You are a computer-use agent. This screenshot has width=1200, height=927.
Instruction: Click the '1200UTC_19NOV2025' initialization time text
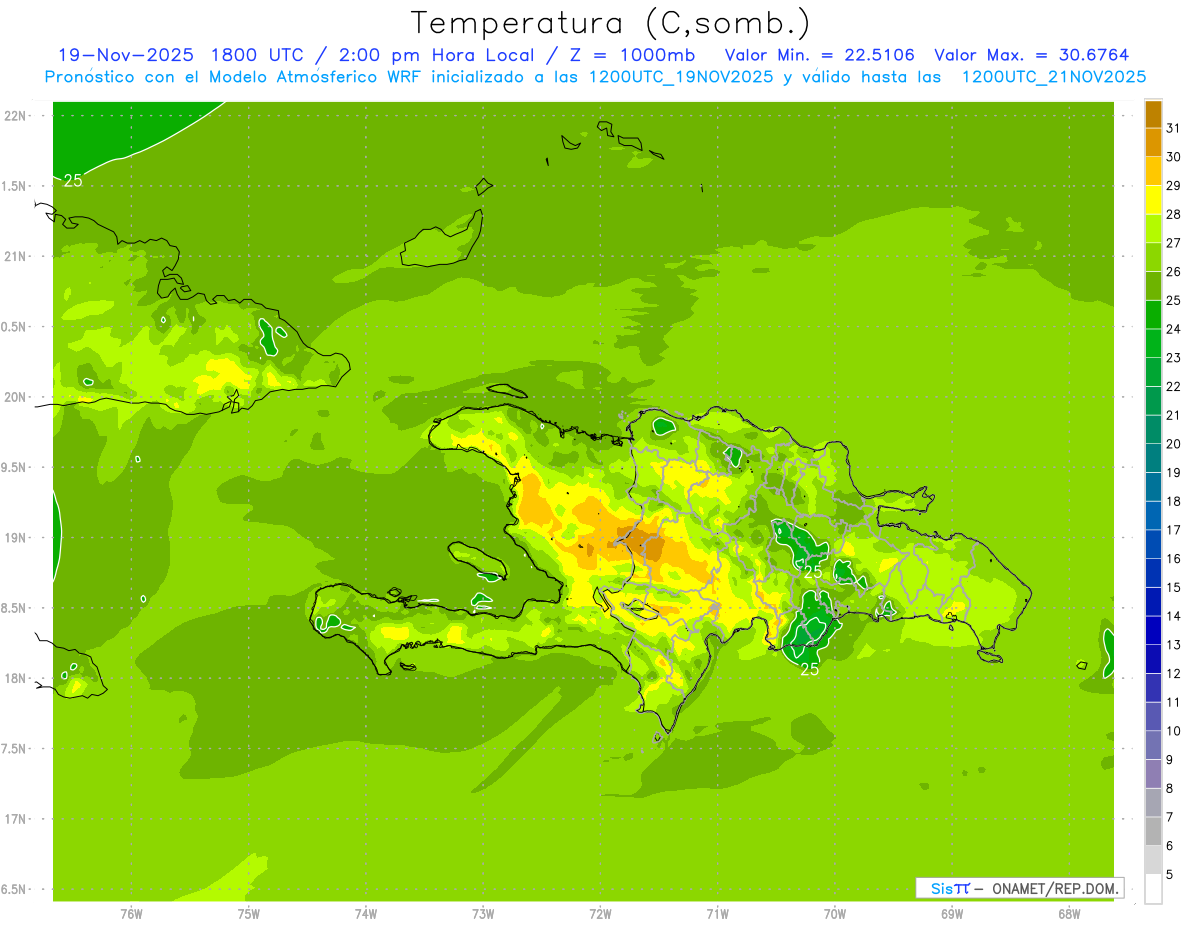[x=679, y=77]
